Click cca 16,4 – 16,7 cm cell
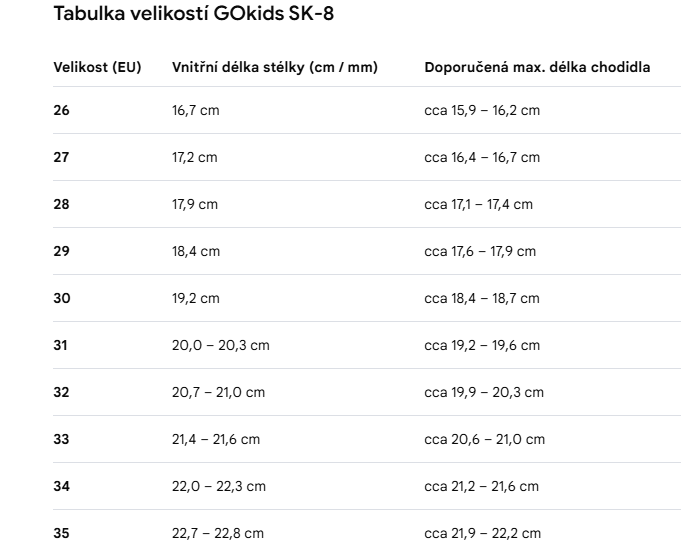 [482, 157]
